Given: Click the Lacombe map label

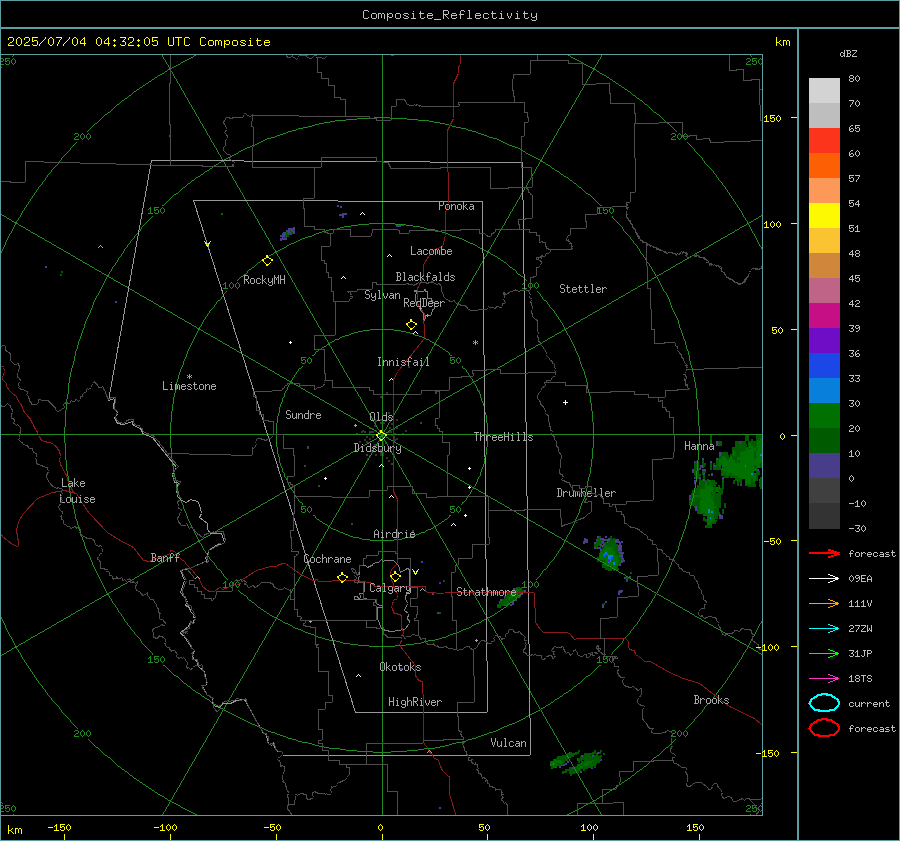Looking at the screenshot, I should 431,251.
